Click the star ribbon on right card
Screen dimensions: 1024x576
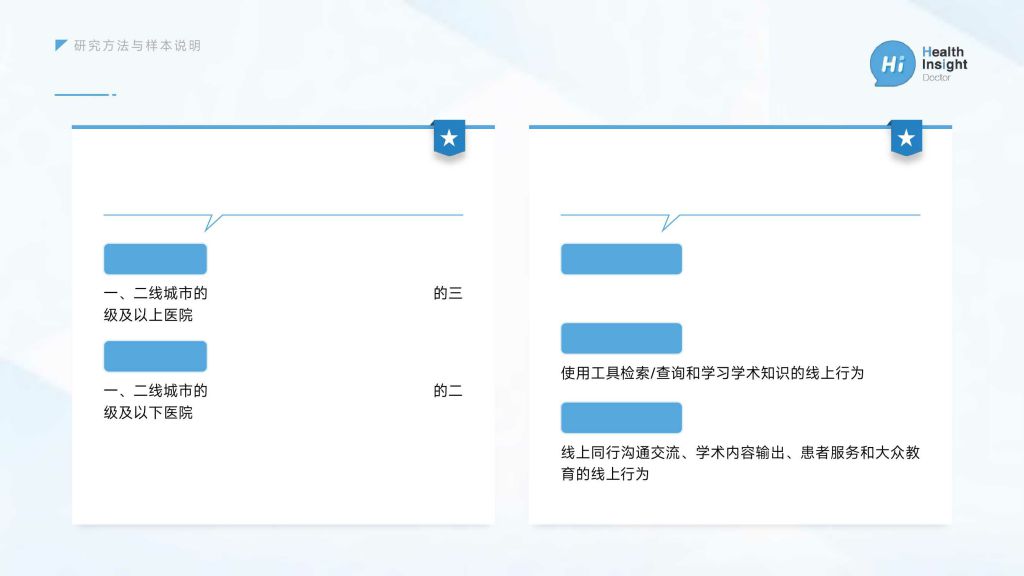906,138
